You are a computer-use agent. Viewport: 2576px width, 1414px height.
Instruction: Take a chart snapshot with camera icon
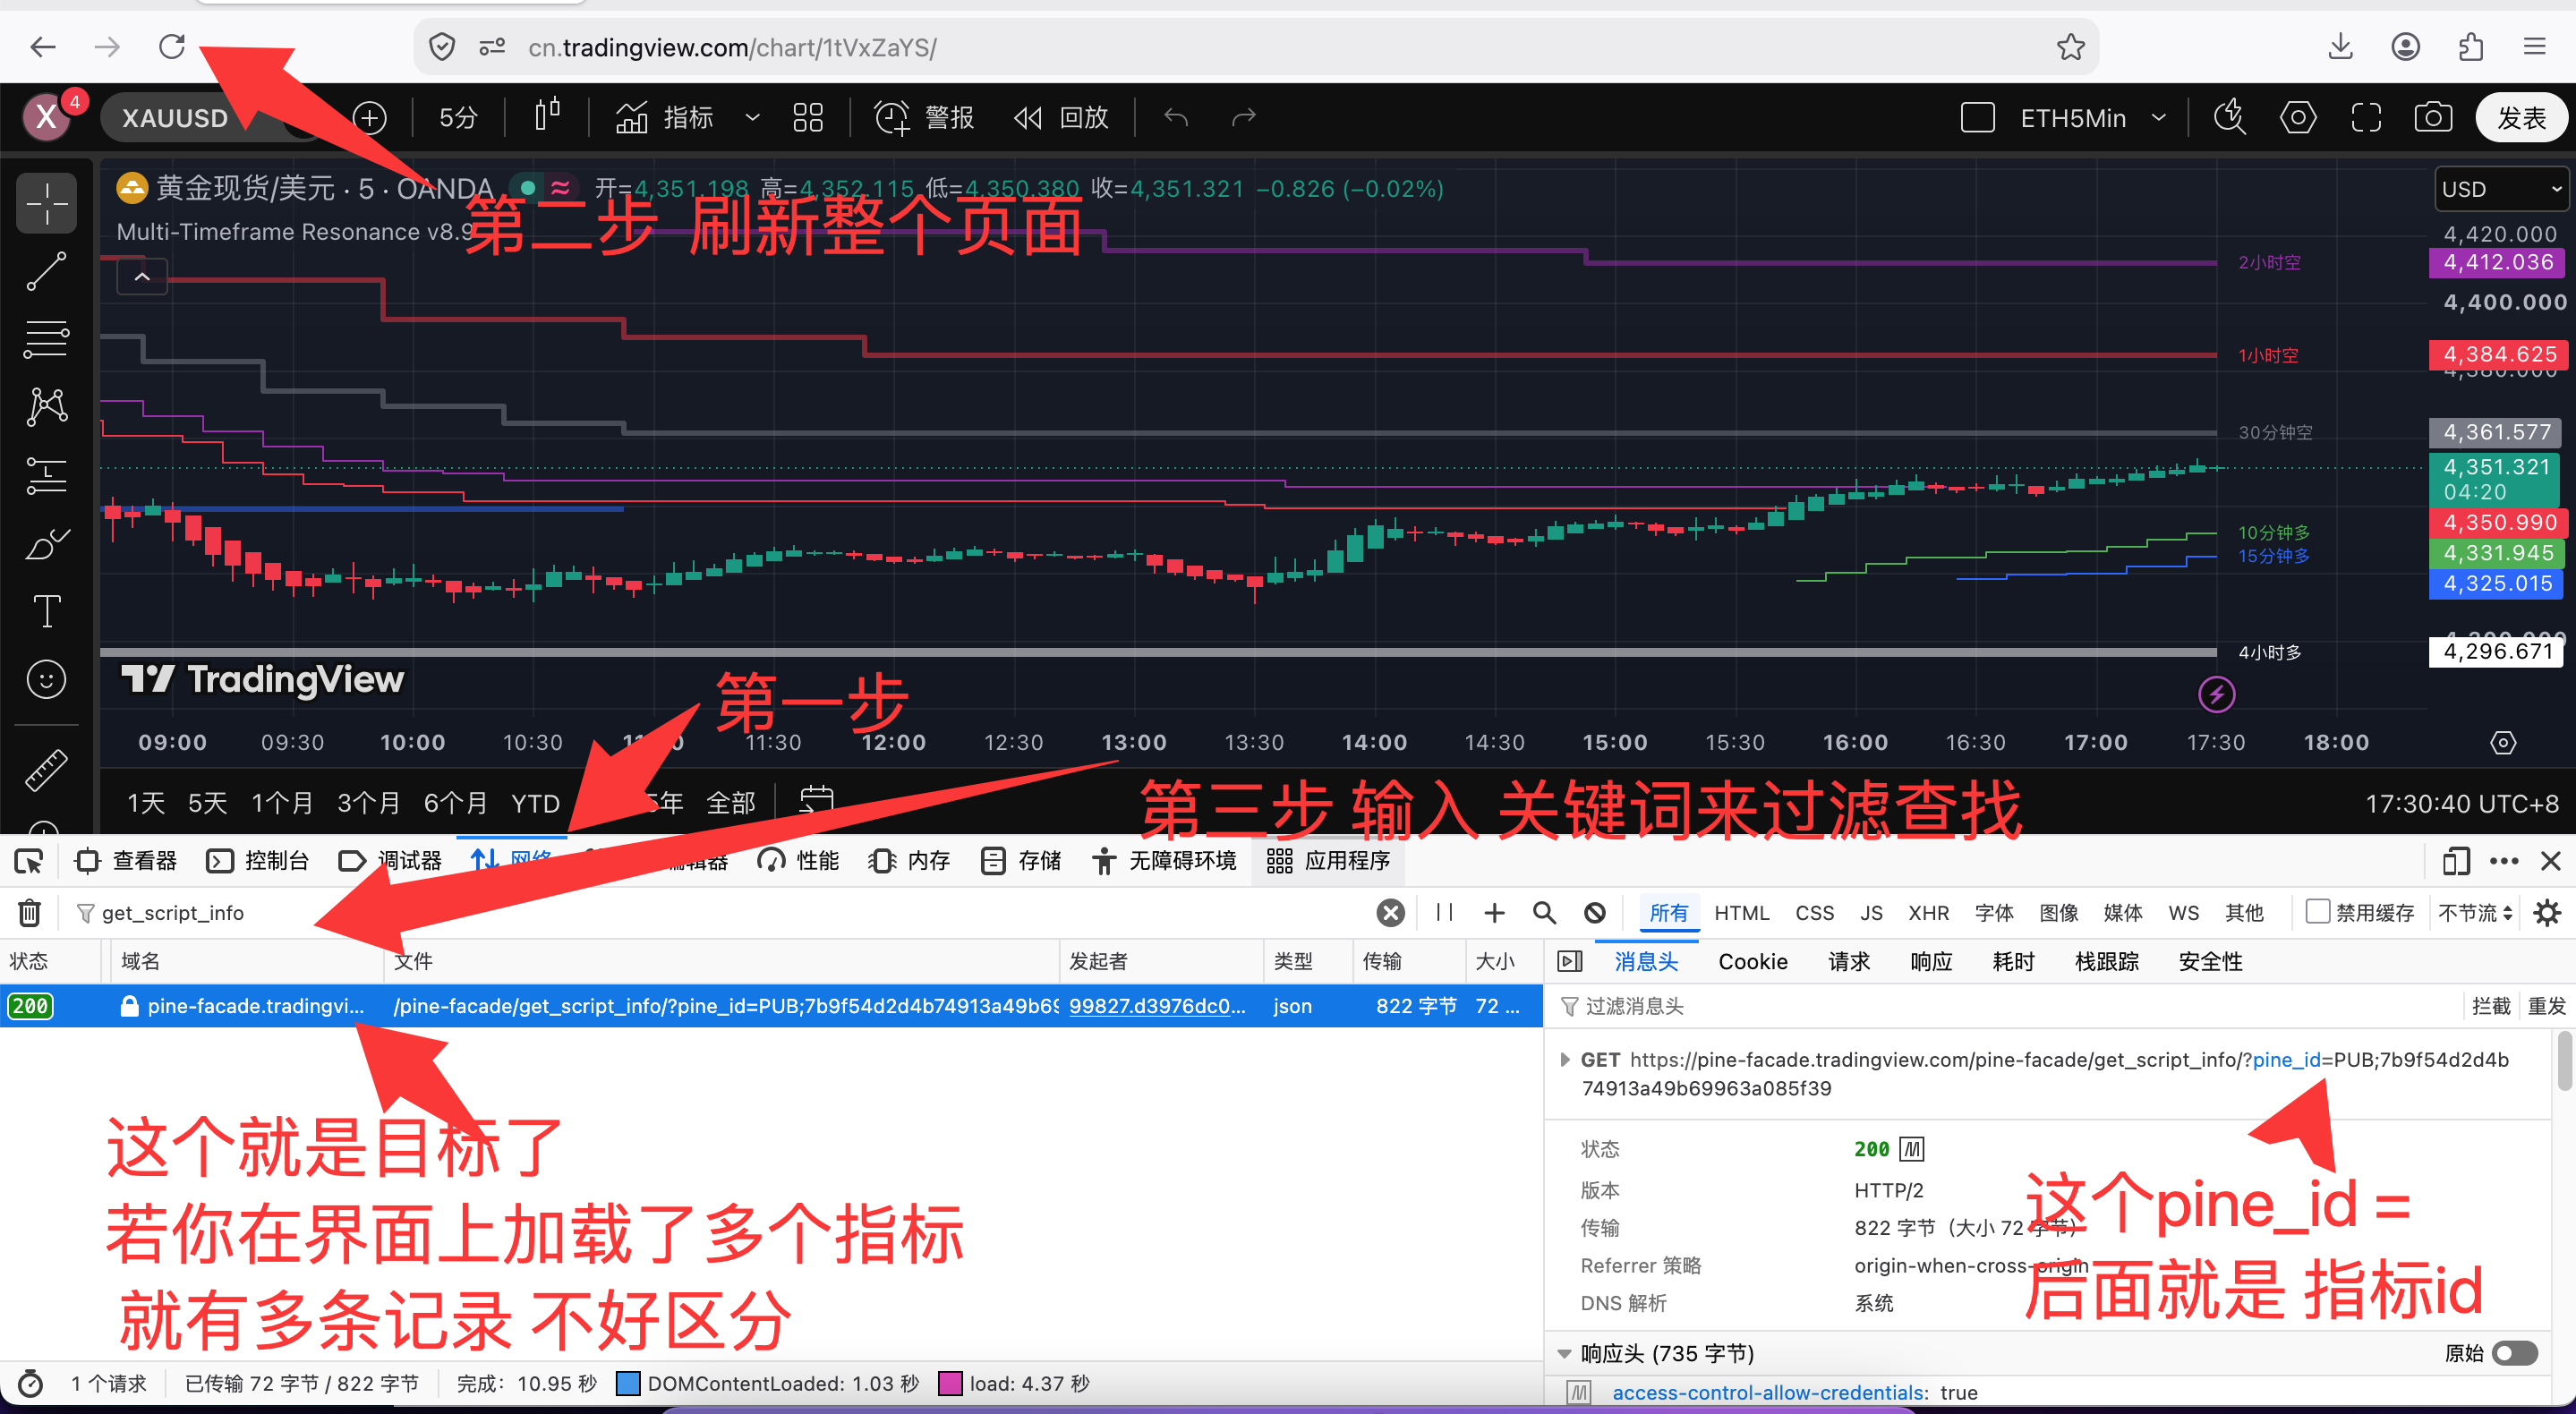point(2433,117)
